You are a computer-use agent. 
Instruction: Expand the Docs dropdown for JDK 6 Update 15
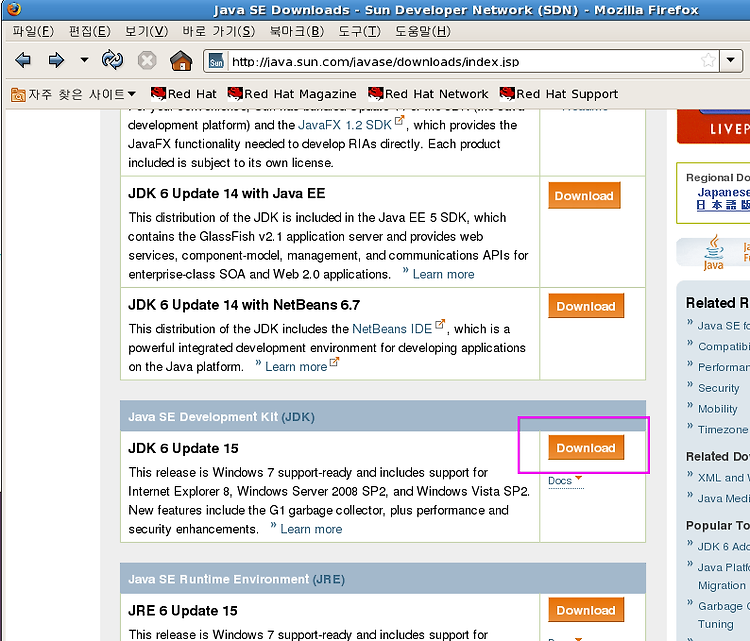[x=565, y=481]
